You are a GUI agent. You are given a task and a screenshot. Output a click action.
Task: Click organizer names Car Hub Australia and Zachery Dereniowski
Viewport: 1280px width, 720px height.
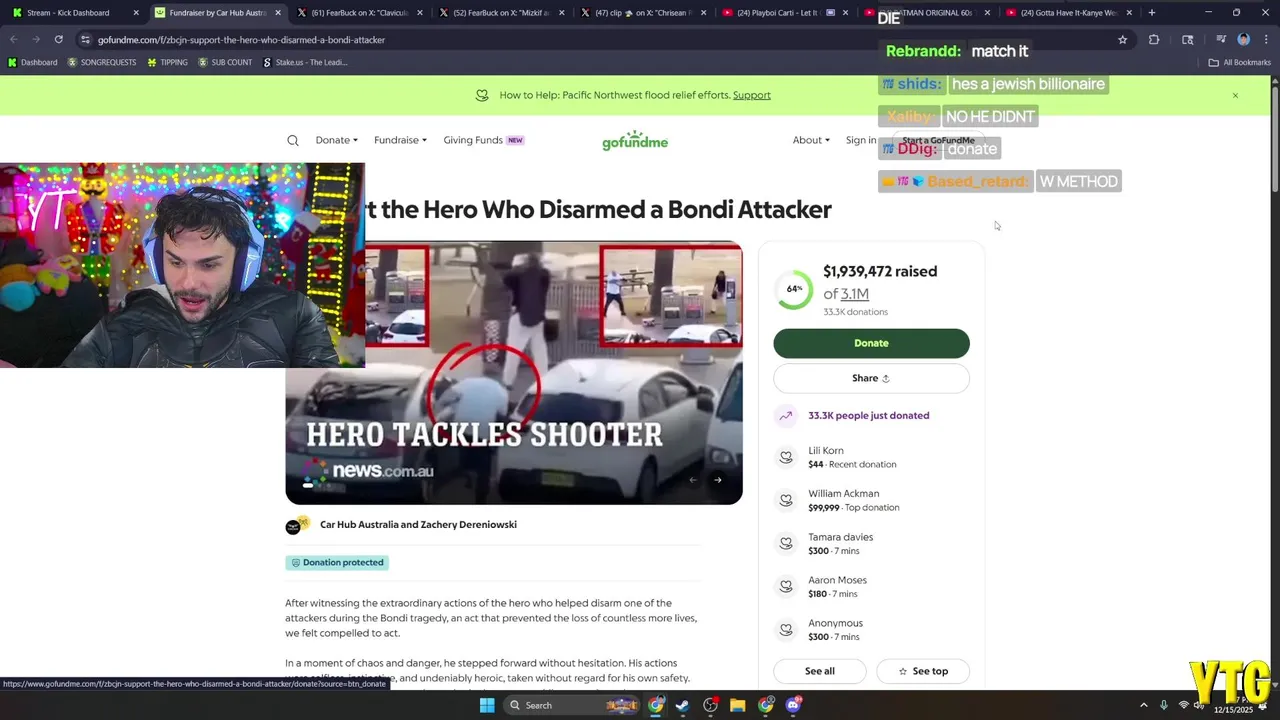point(418,525)
